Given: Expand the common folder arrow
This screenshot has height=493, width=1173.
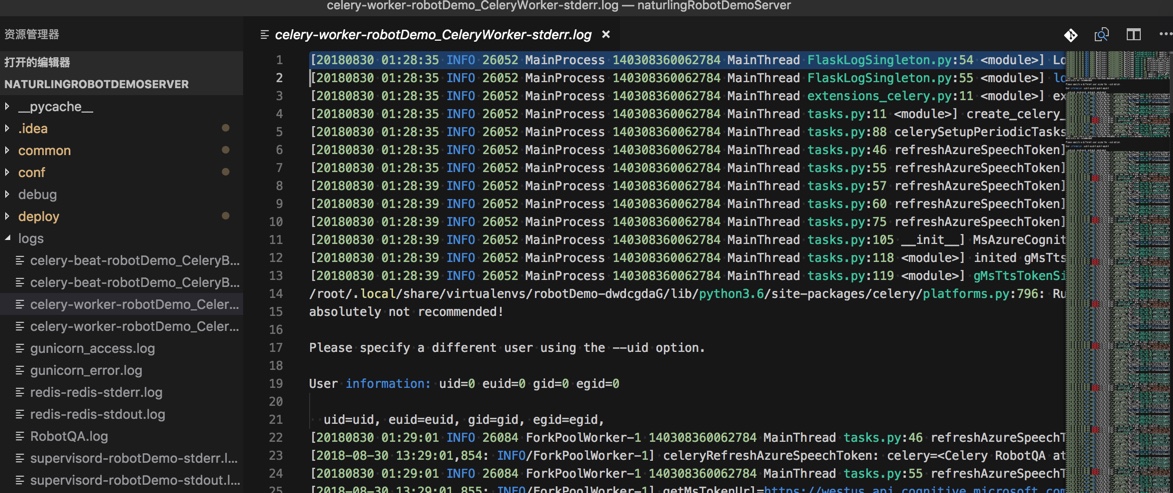Looking at the screenshot, I should 8,151.
